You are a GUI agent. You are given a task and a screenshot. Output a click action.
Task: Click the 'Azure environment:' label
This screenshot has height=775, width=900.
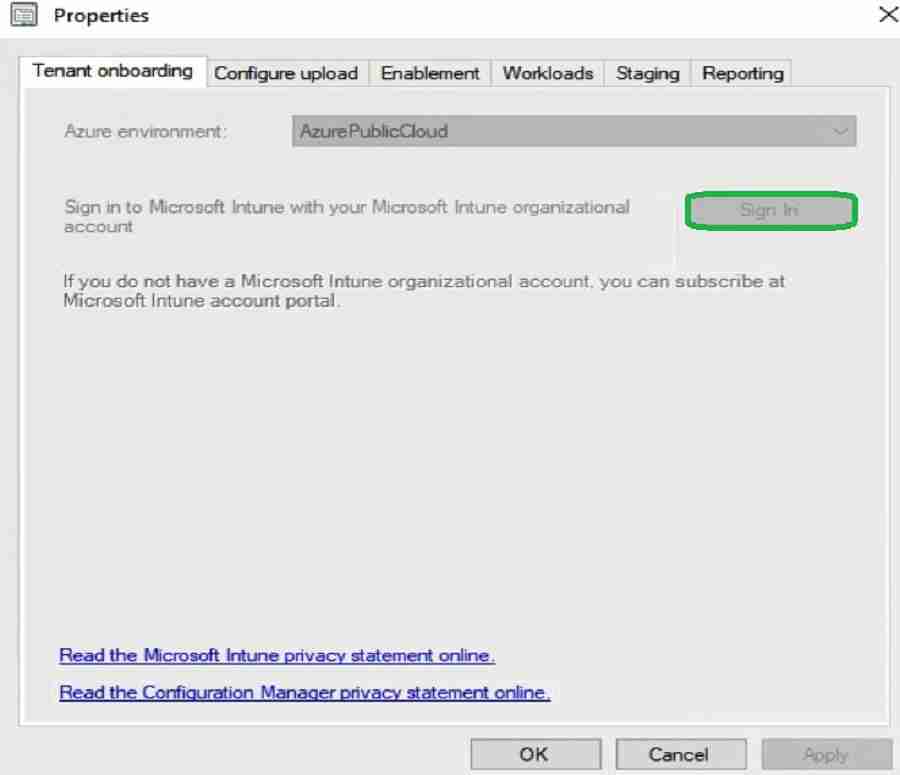146,131
